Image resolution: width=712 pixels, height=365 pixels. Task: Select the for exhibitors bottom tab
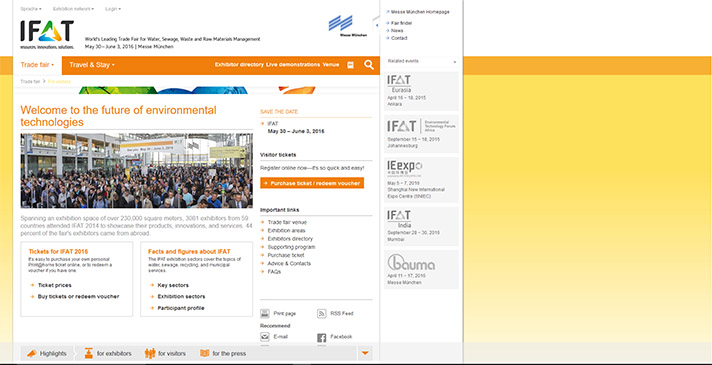coord(108,353)
